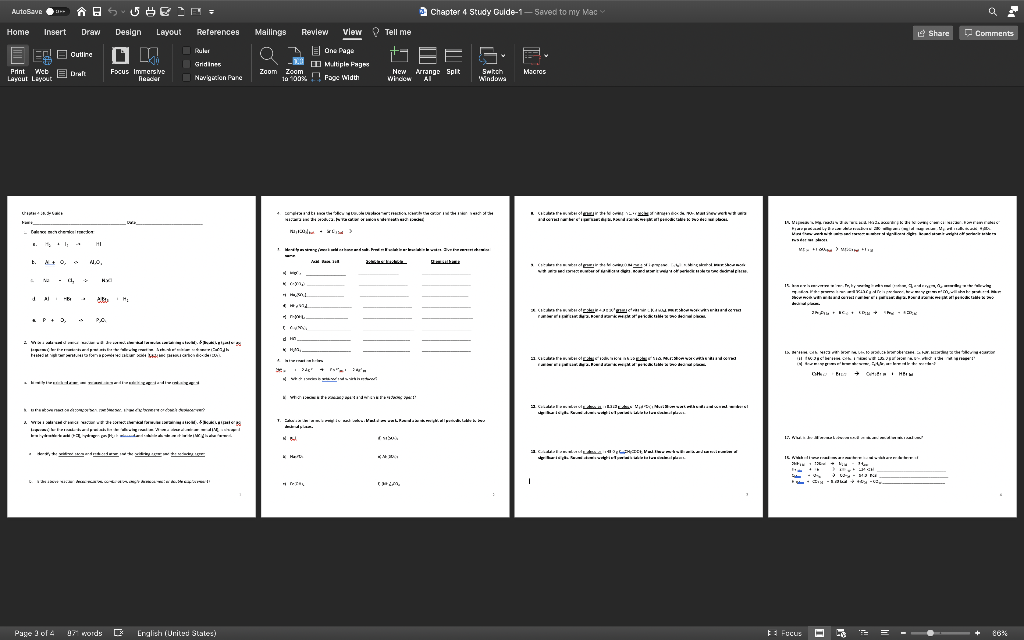This screenshot has width=1024, height=640.
Task: Click the zoom in plus button
Action: click(978, 633)
